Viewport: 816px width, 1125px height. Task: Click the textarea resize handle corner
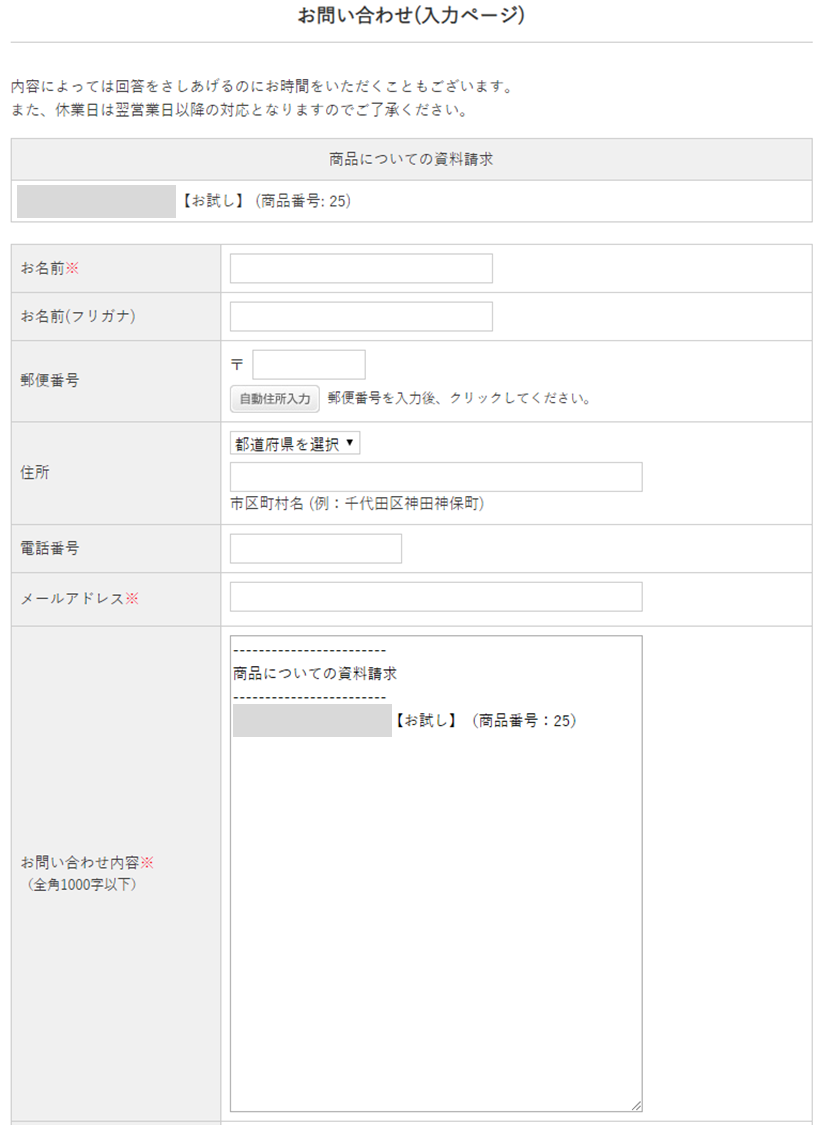[636, 1105]
